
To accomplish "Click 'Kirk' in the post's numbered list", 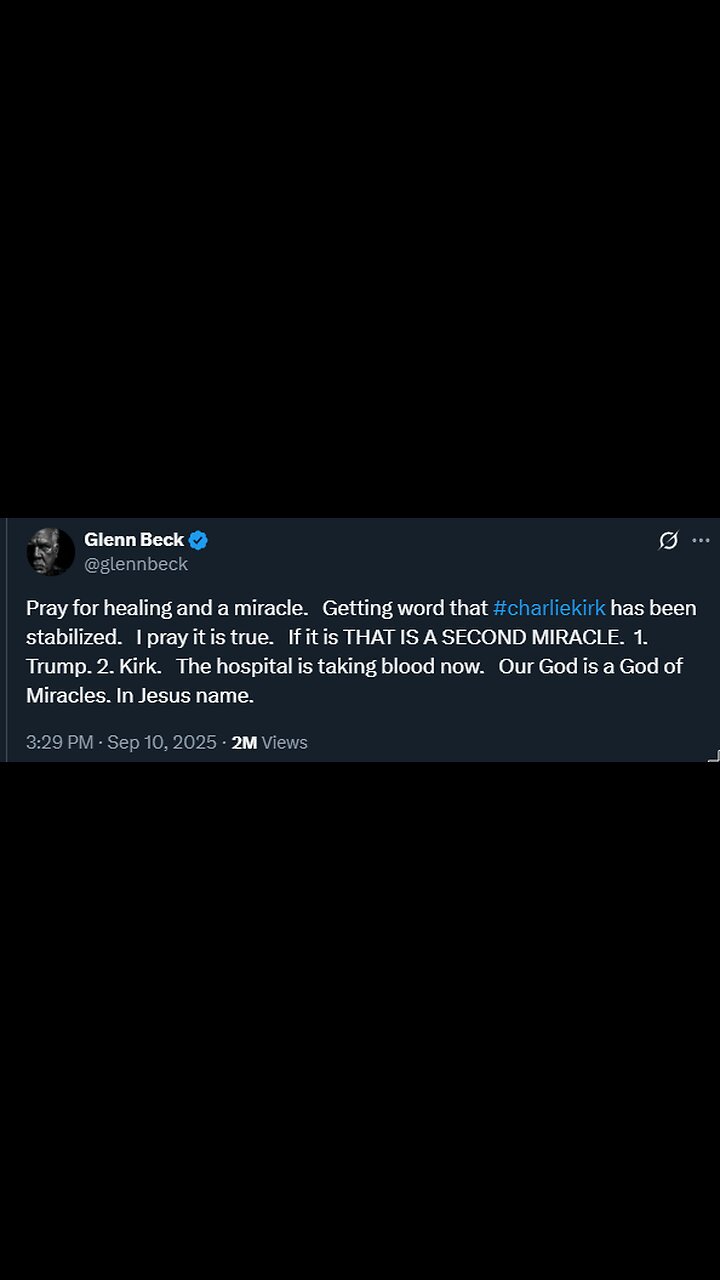I will pyautogui.click(x=139, y=666).
